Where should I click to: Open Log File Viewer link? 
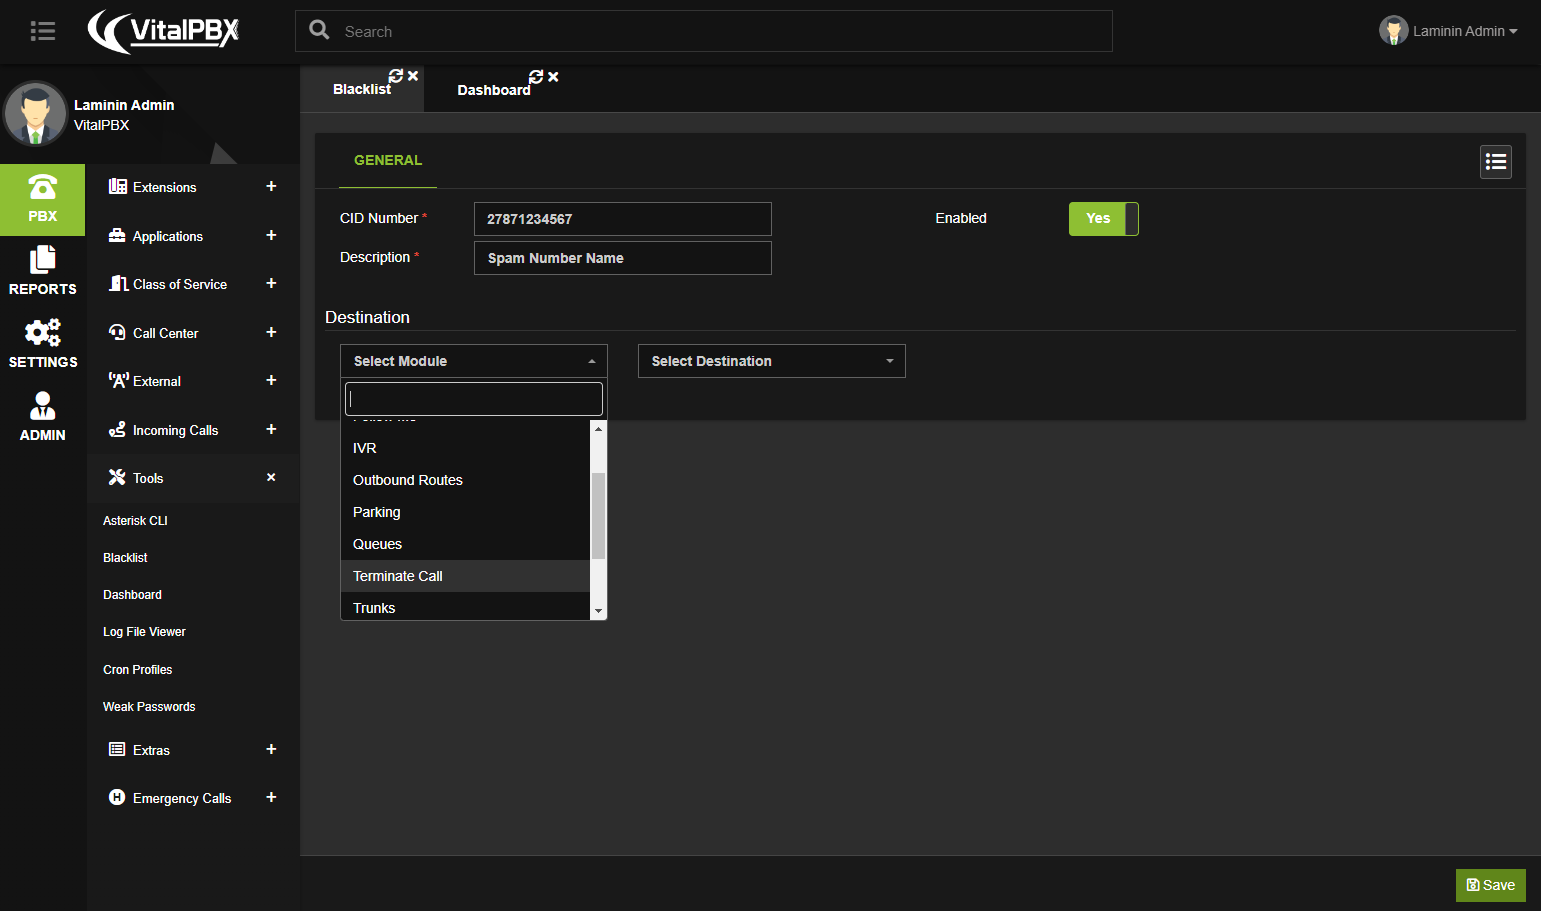coord(144,632)
